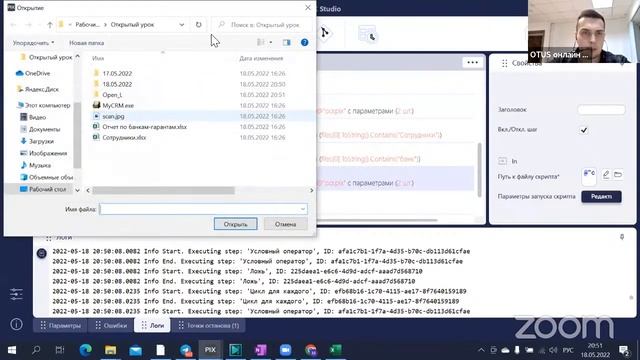Open view options dropdown arrow
The image size is (640, 360).
(271, 42)
